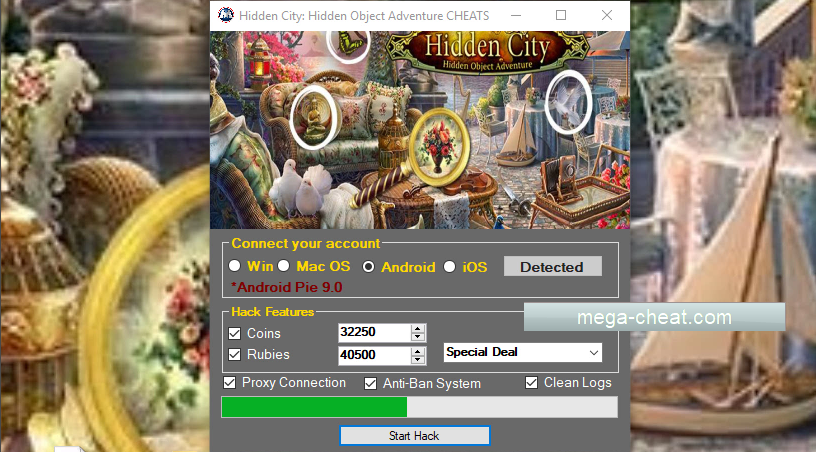Increase Rubies value with the up arrow

click(418, 351)
